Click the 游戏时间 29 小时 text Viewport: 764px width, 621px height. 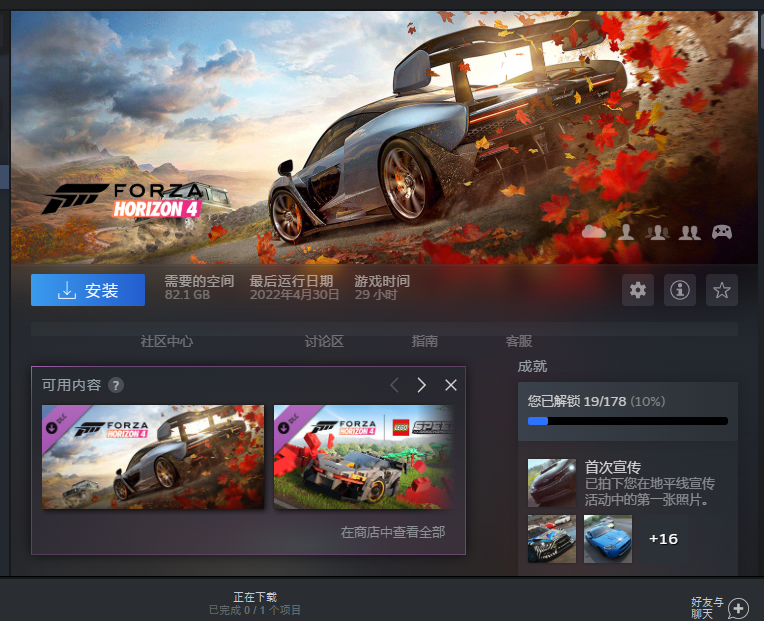(382, 287)
